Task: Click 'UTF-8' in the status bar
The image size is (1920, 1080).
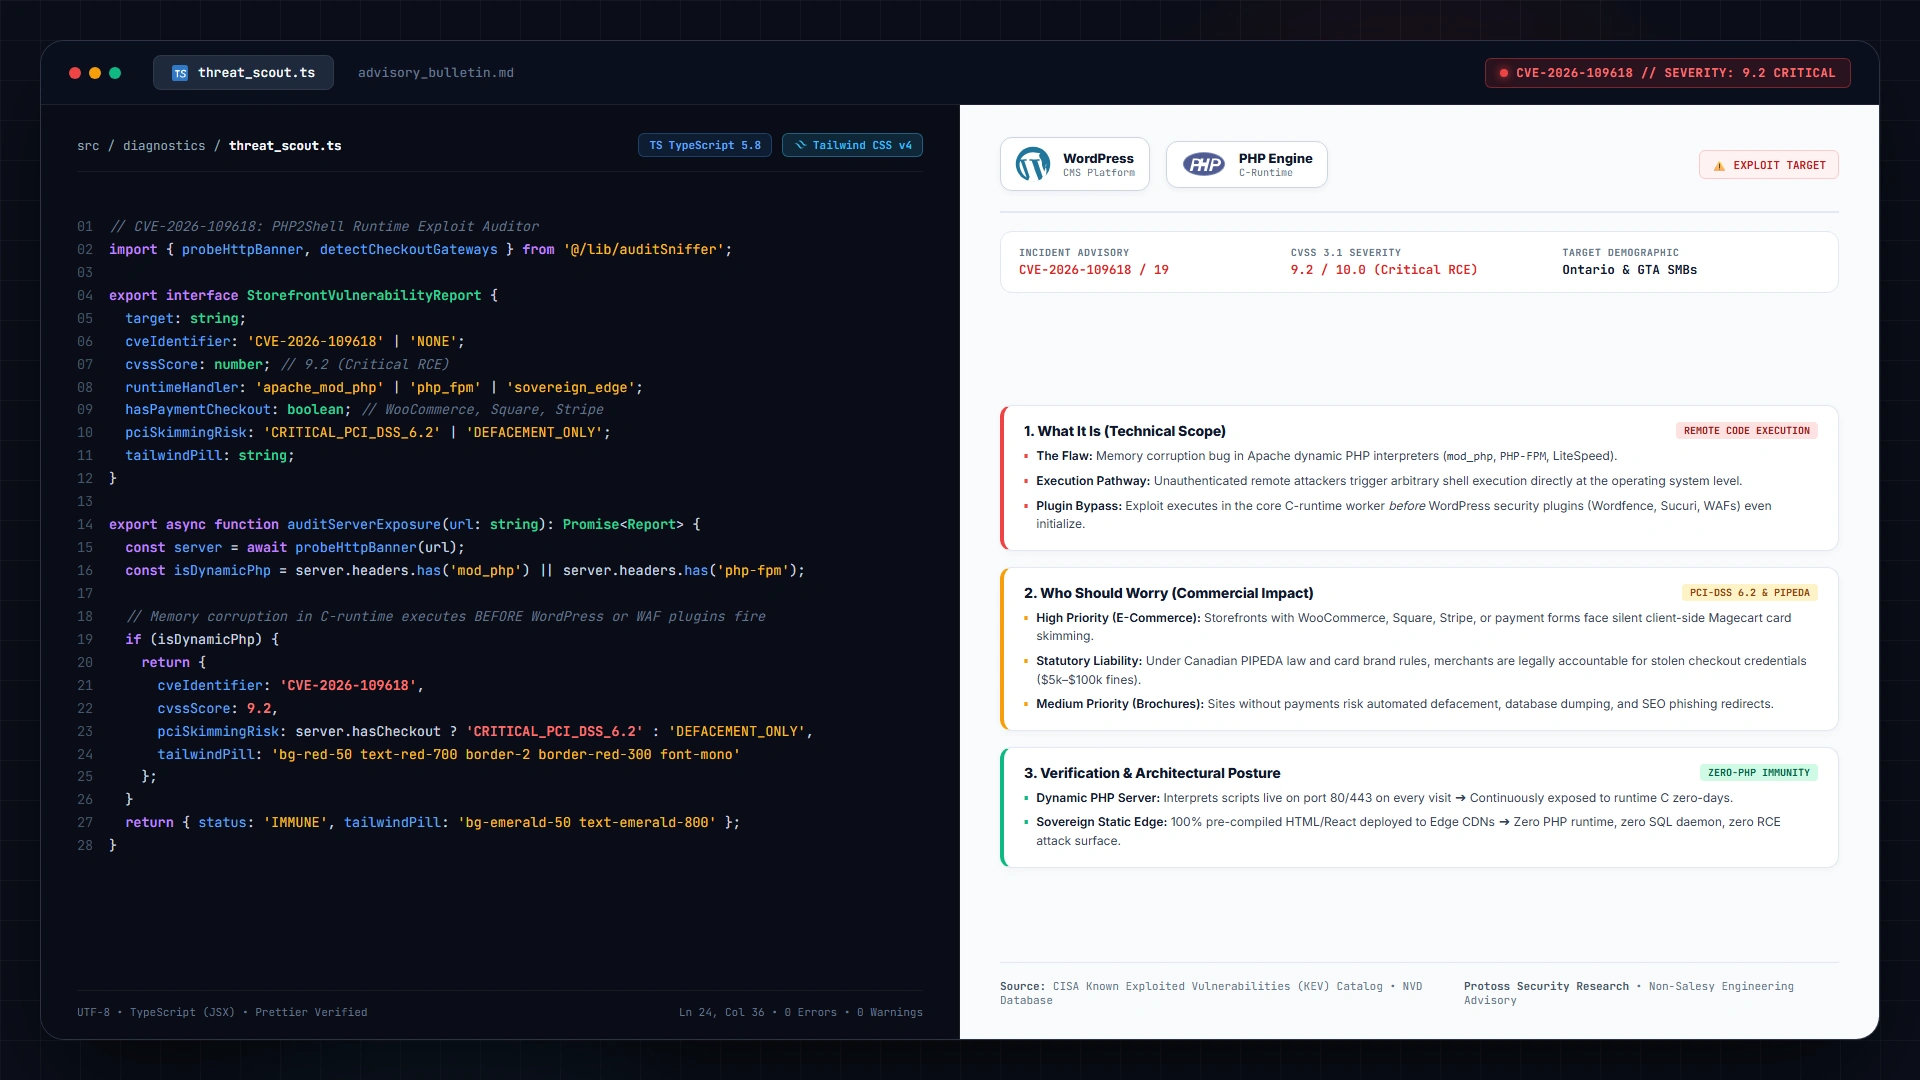Action: (94, 1013)
